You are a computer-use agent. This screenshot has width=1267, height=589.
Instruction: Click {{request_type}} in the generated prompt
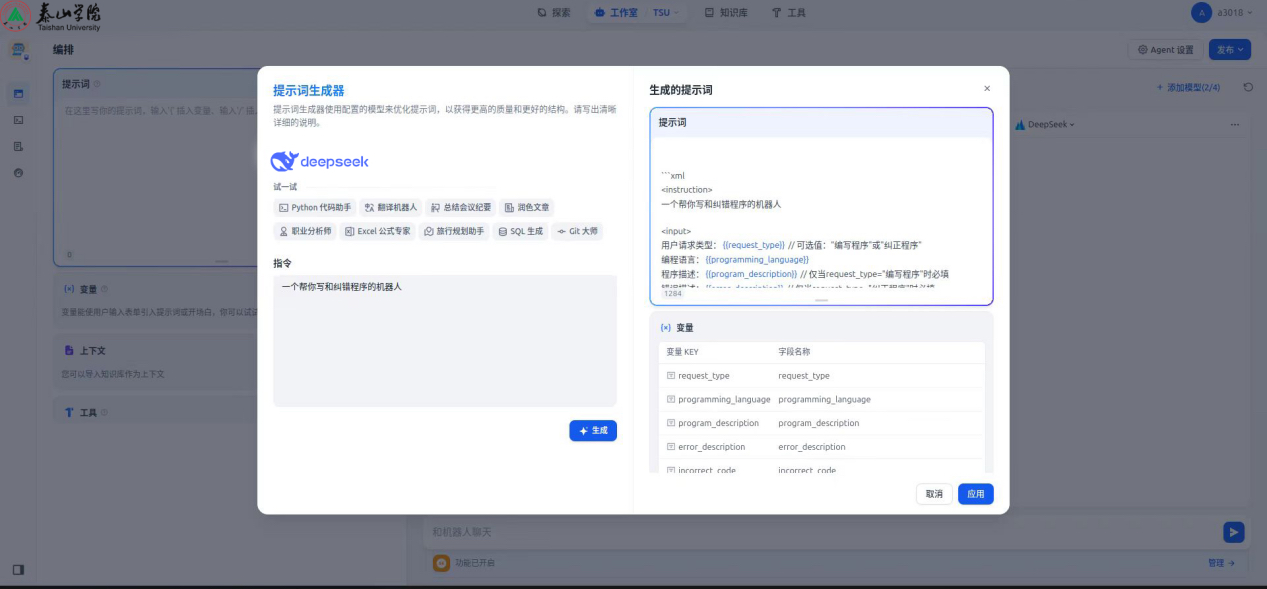coord(754,245)
